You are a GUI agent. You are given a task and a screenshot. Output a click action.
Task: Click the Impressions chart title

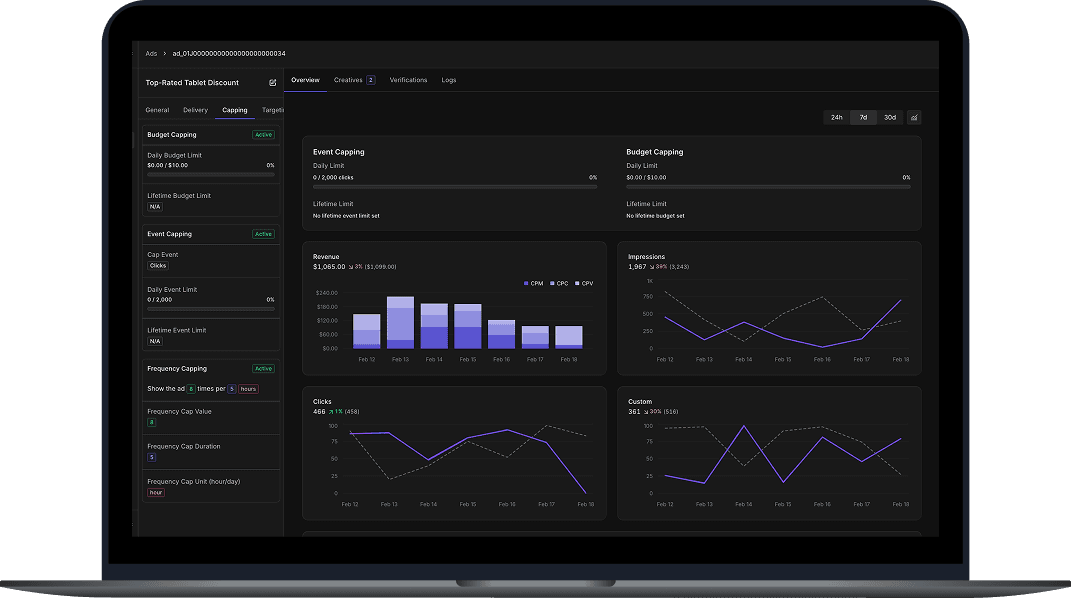pyautogui.click(x=646, y=257)
